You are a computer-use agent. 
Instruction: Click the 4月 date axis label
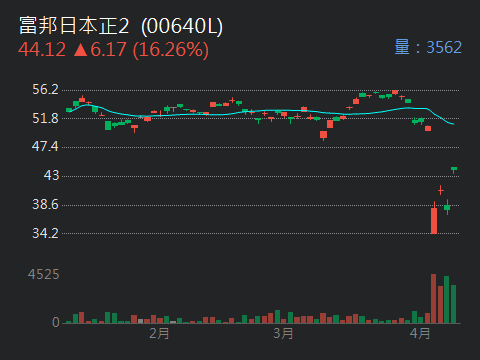pos(420,333)
